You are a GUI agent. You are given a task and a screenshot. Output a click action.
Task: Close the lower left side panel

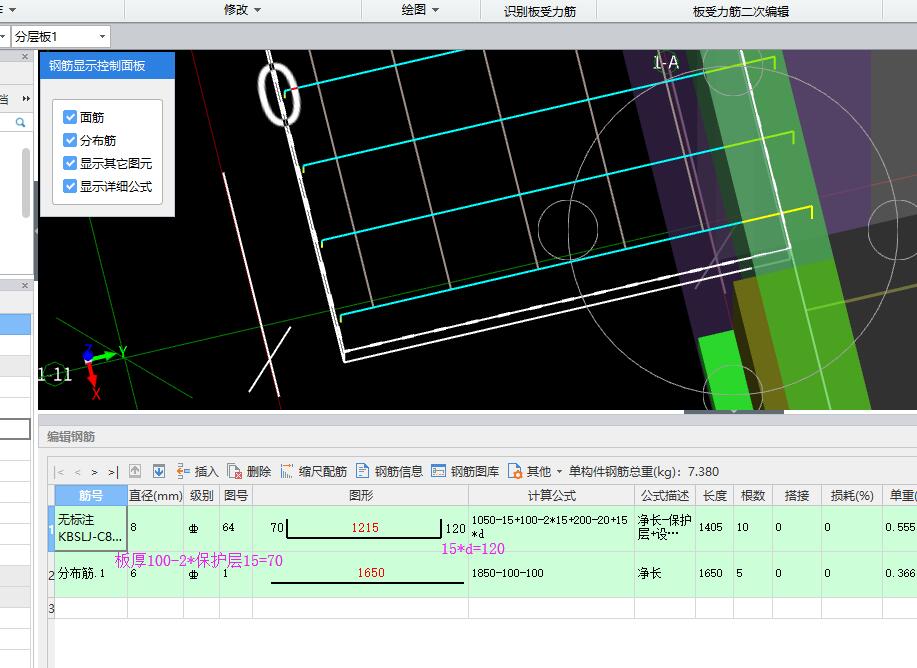tap(25, 285)
